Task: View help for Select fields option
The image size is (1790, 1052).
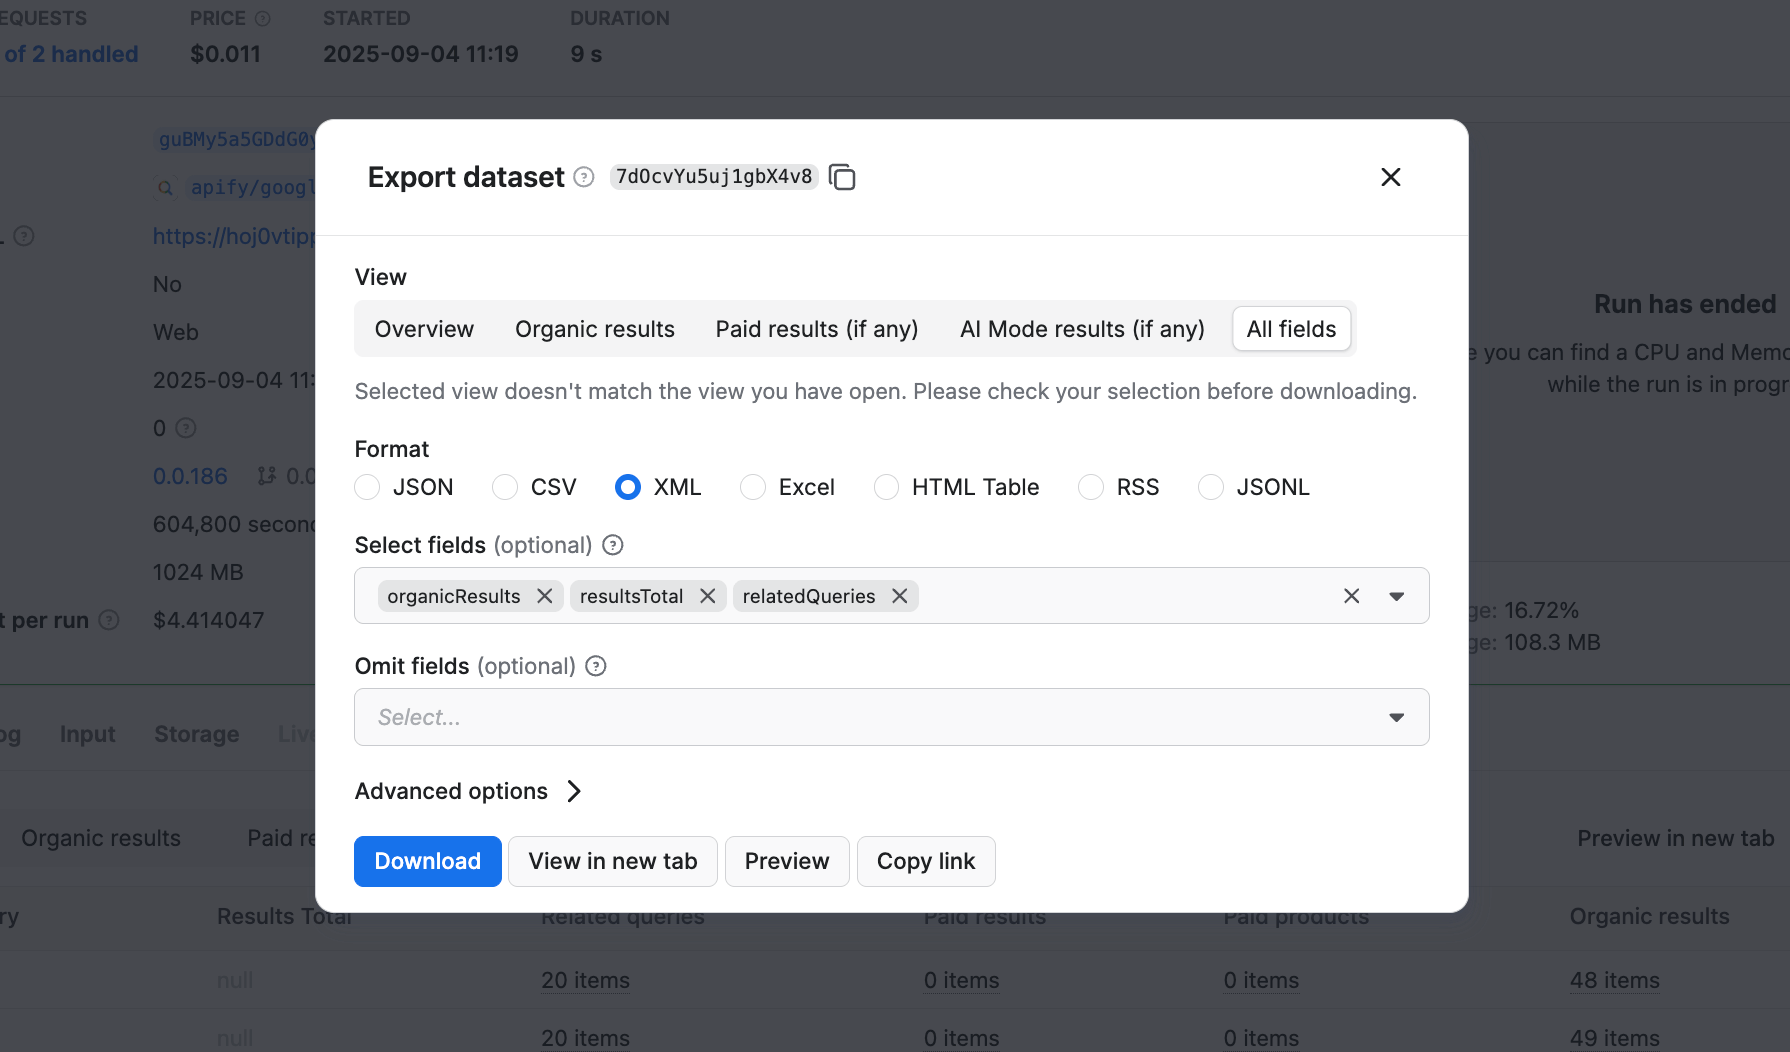Action: point(611,545)
